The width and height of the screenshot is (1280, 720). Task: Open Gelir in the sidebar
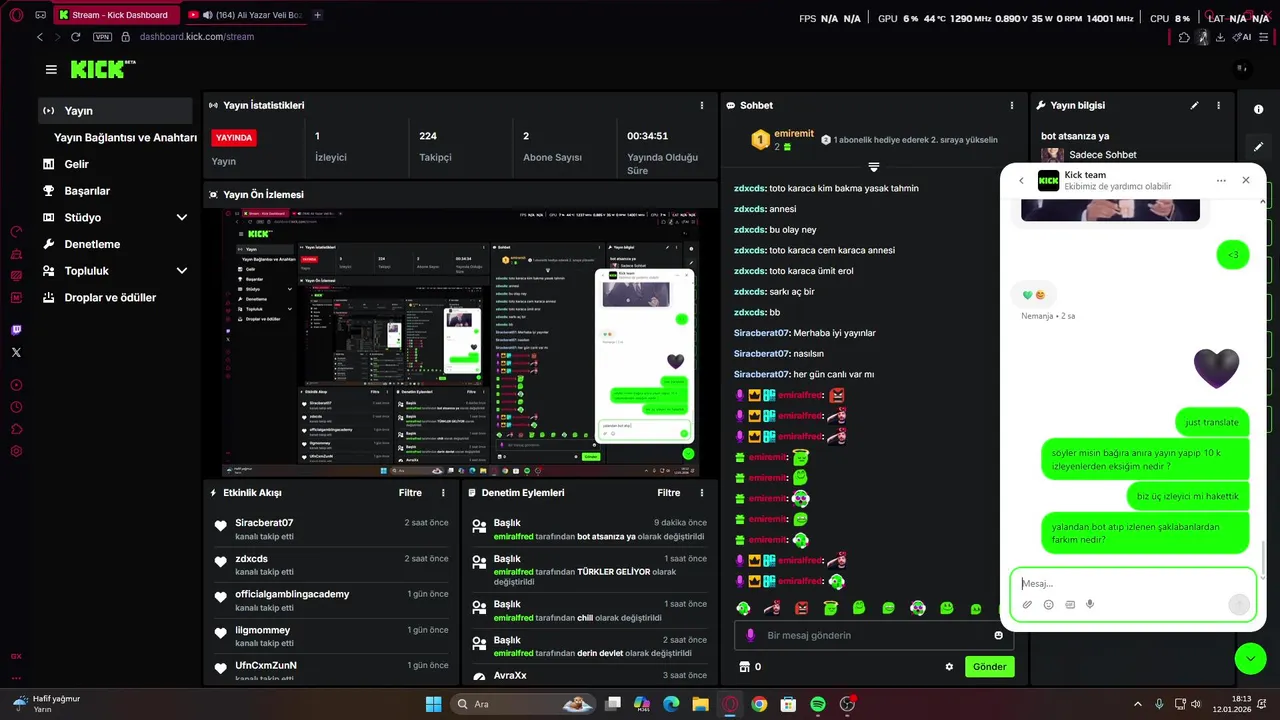[x=76, y=164]
